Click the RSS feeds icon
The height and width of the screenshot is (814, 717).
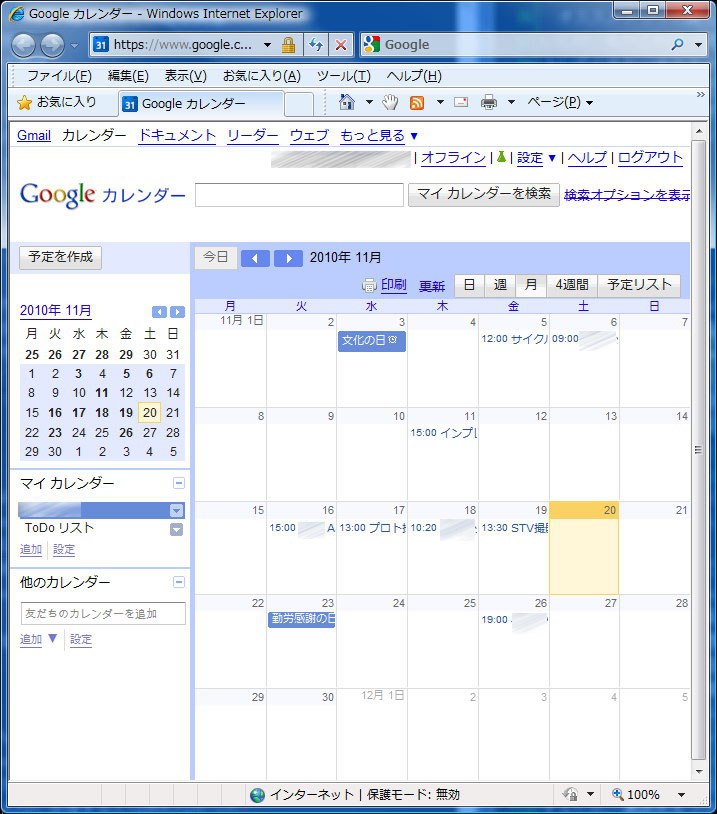coord(417,102)
